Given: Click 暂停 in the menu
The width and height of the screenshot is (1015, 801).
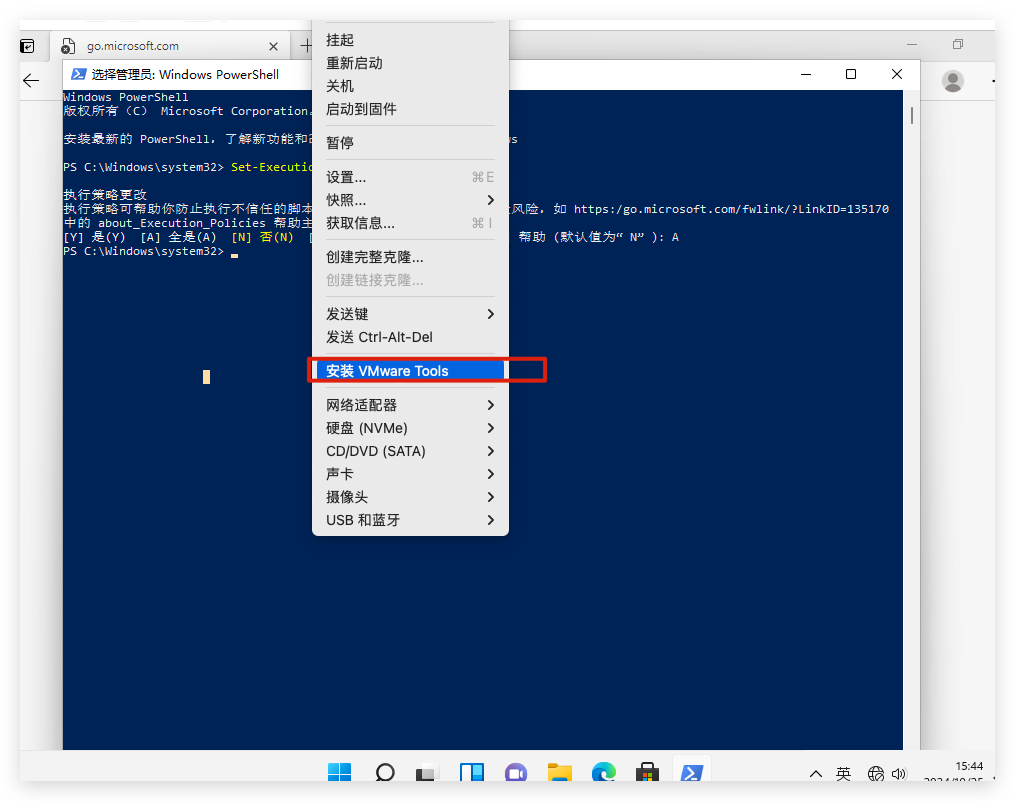Looking at the screenshot, I should coord(410,142).
